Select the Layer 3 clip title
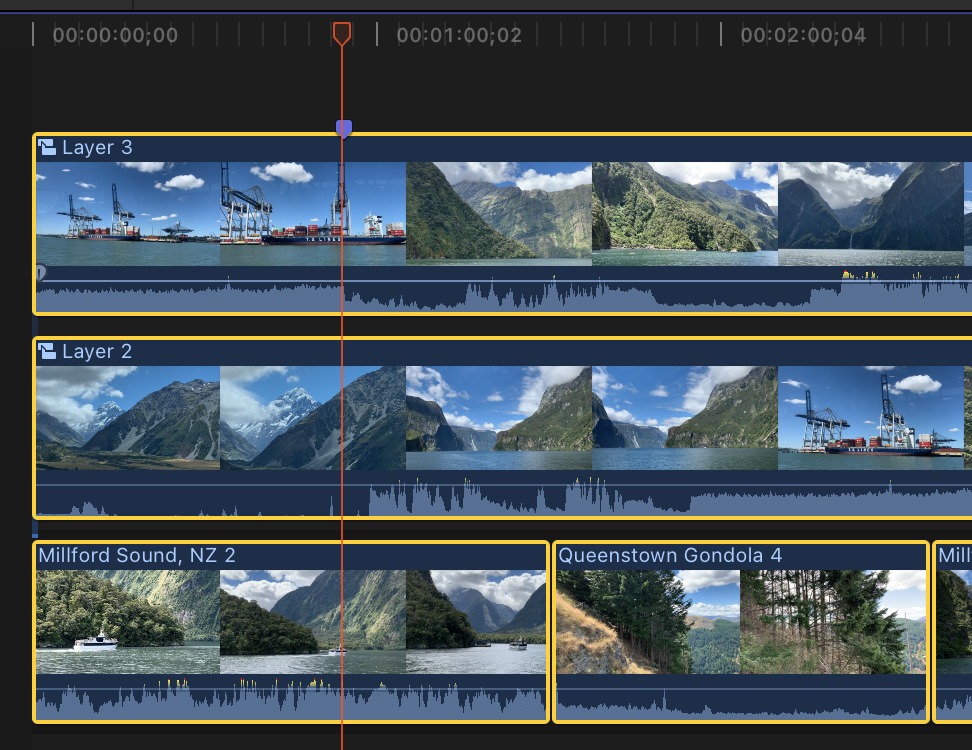This screenshot has height=750, width=972. click(x=97, y=148)
